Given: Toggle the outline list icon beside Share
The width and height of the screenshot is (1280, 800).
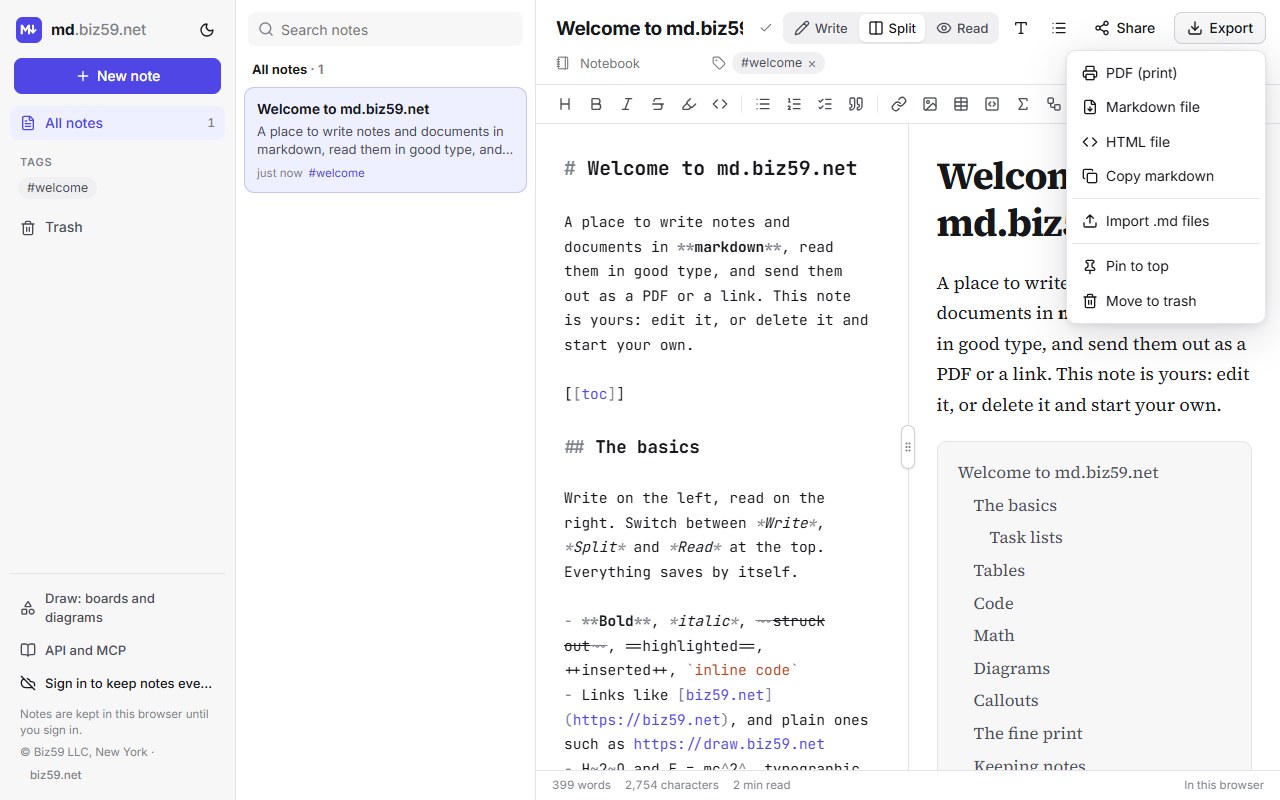Looking at the screenshot, I should 1059,28.
